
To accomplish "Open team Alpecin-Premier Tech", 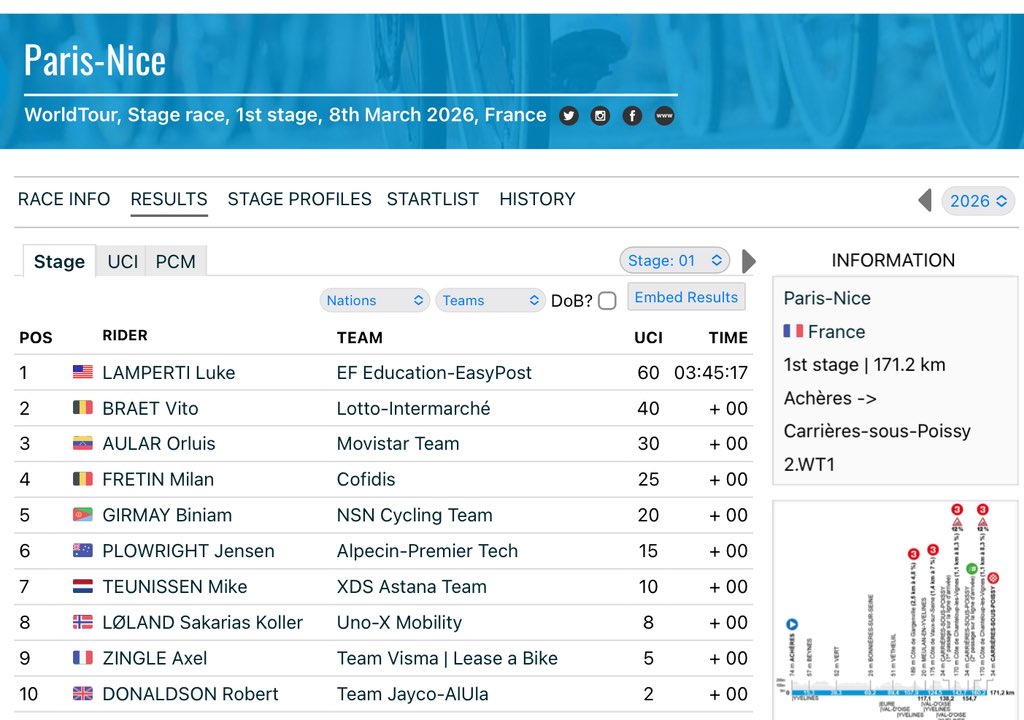I will (x=427, y=551).
